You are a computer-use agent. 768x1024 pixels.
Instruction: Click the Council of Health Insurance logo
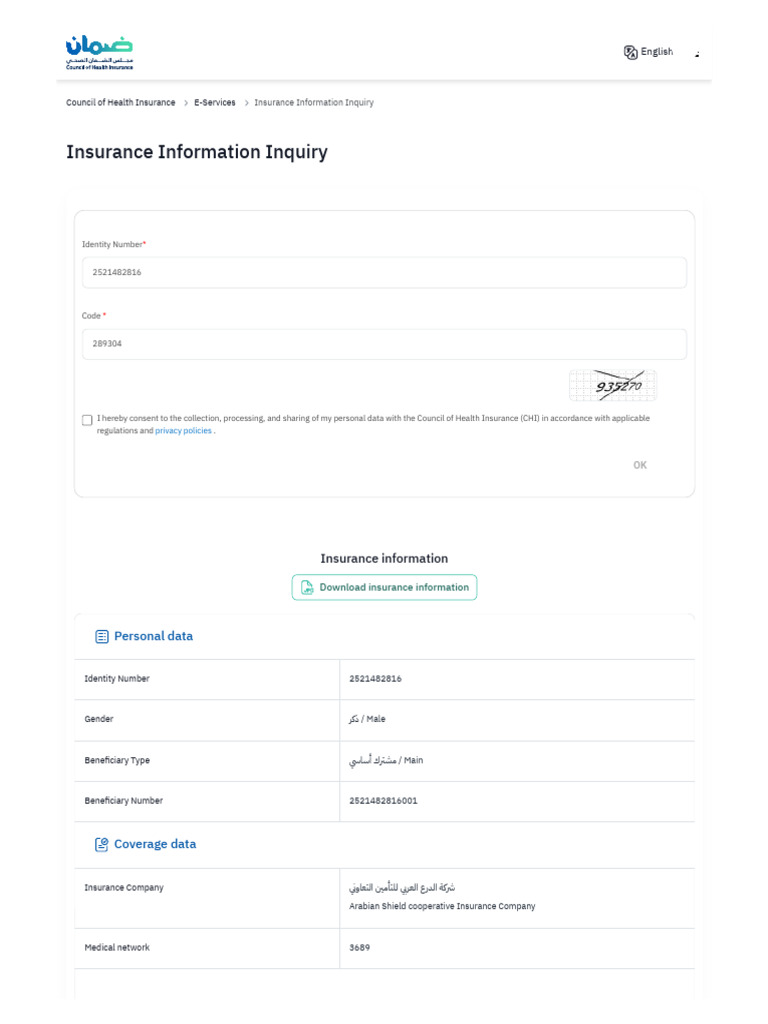pyautogui.click(x=99, y=52)
